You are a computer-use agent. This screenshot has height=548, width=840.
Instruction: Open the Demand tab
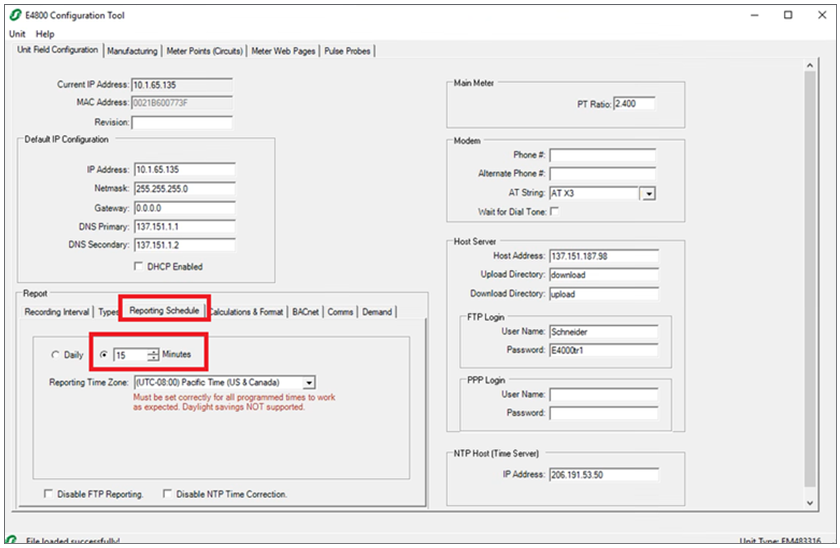pos(377,312)
